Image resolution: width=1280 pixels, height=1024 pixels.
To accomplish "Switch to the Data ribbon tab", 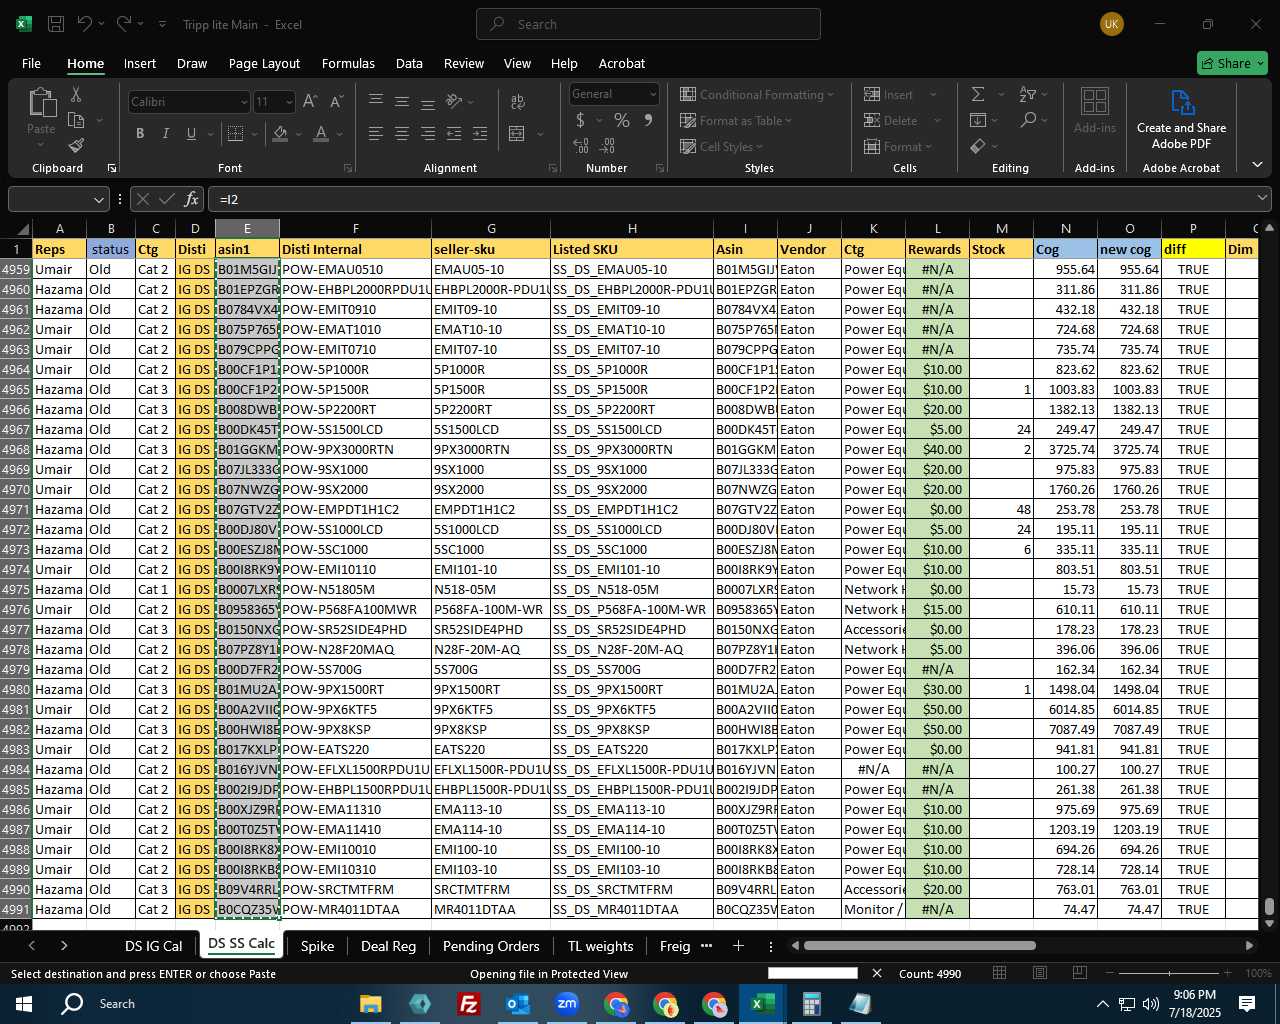I will pos(409,63).
